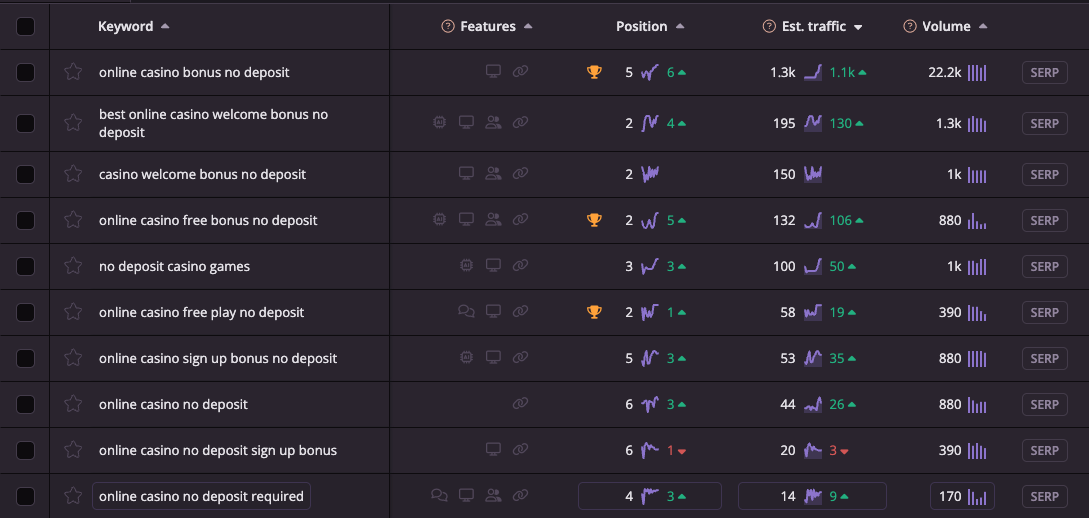Click link feature icon for 'online casino no deposit'
This screenshot has width=1089, height=518.
click(x=520, y=404)
